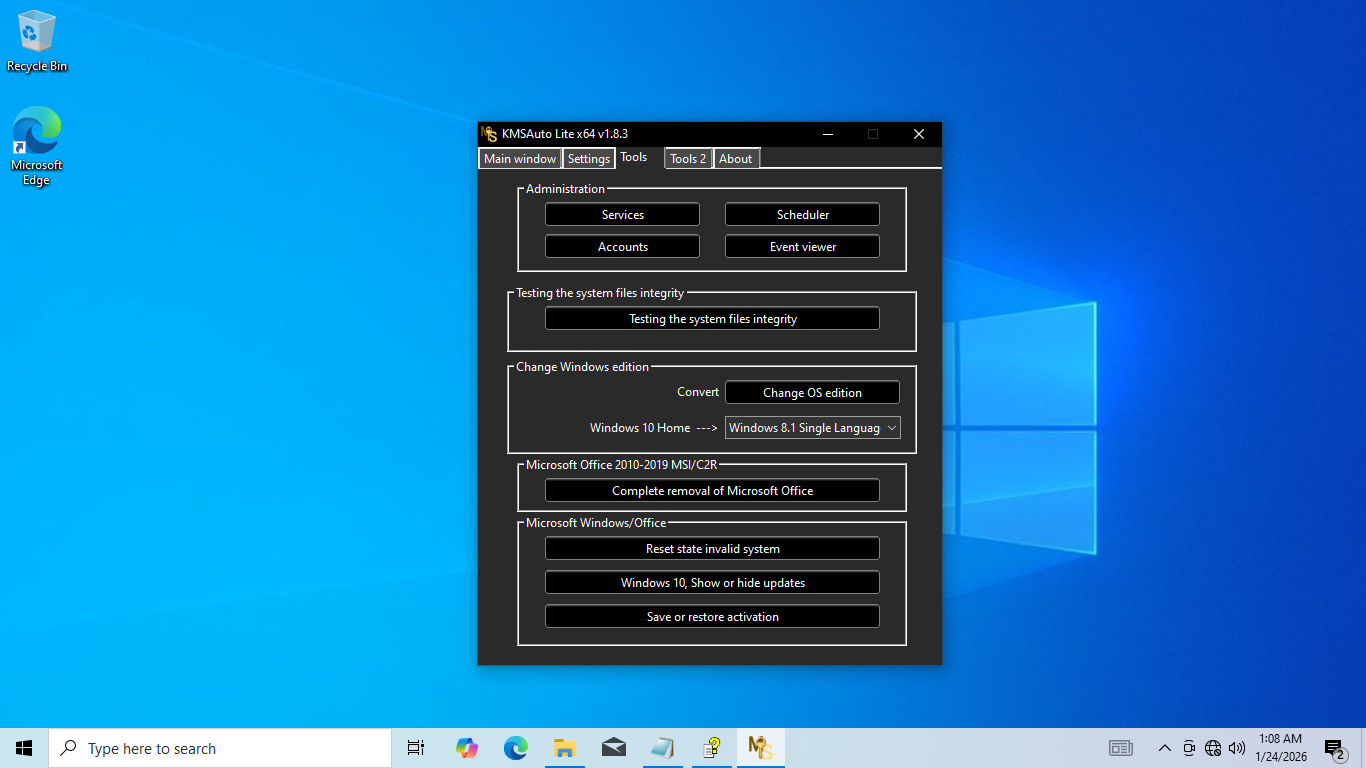Open Copilot from the taskbar
Image resolution: width=1366 pixels, height=768 pixels.
coord(466,748)
